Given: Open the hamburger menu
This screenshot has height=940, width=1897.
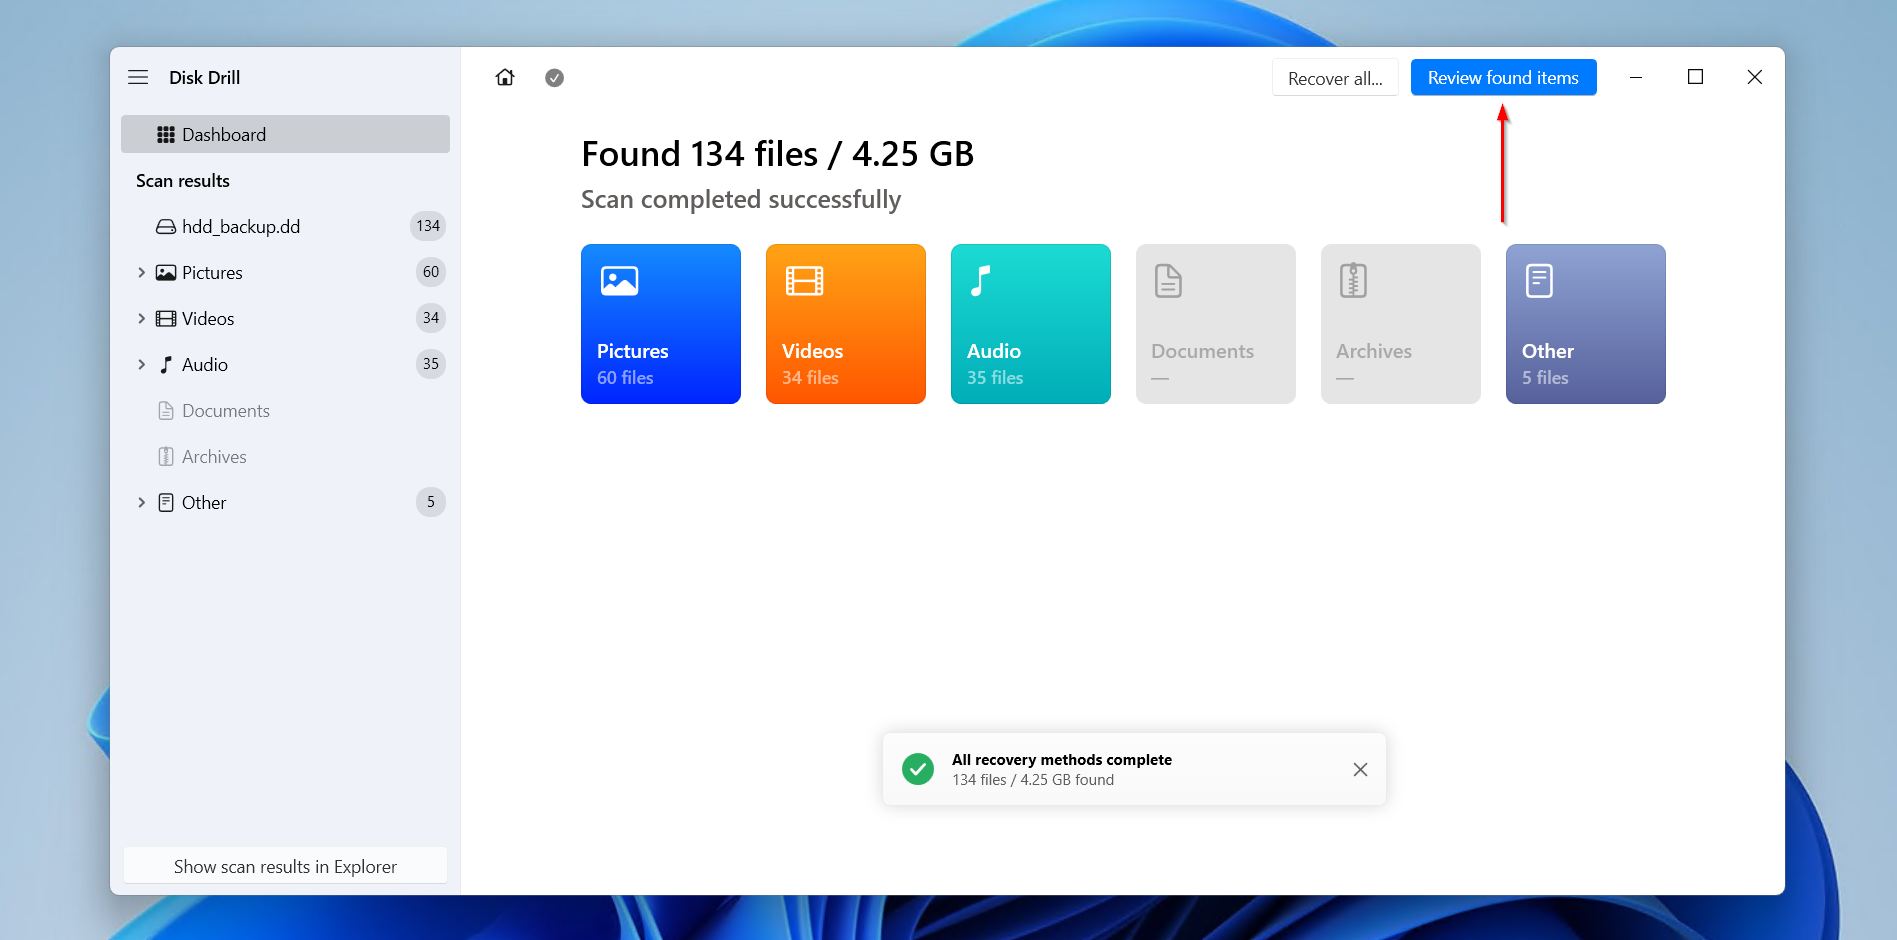Looking at the screenshot, I should 138,77.
